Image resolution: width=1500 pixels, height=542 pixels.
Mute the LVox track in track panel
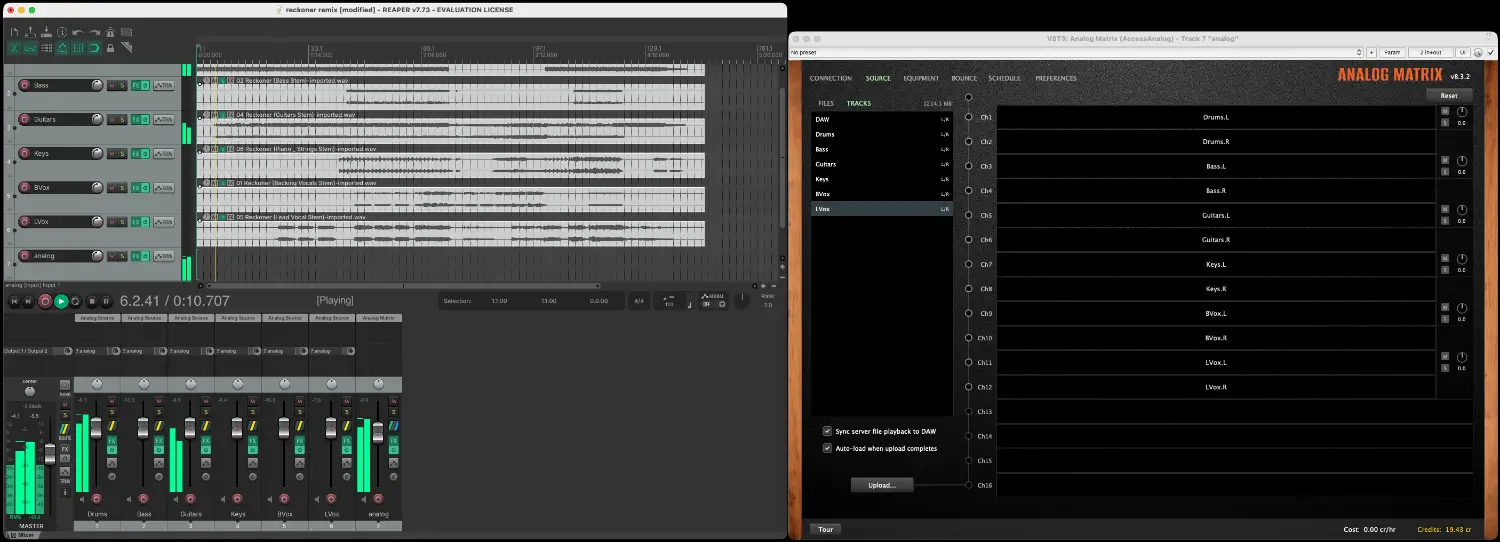coord(111,221)
